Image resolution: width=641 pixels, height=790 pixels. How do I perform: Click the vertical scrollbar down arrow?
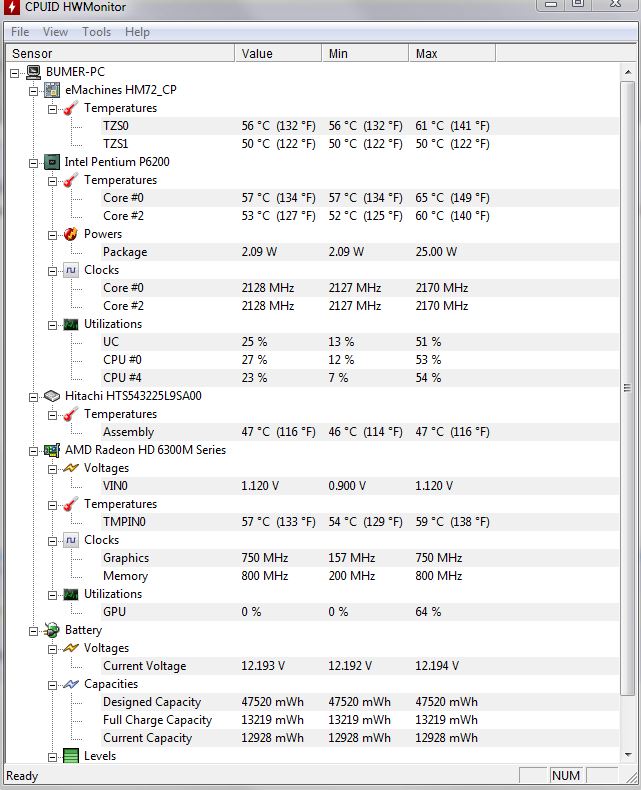[x=628, y=757]
